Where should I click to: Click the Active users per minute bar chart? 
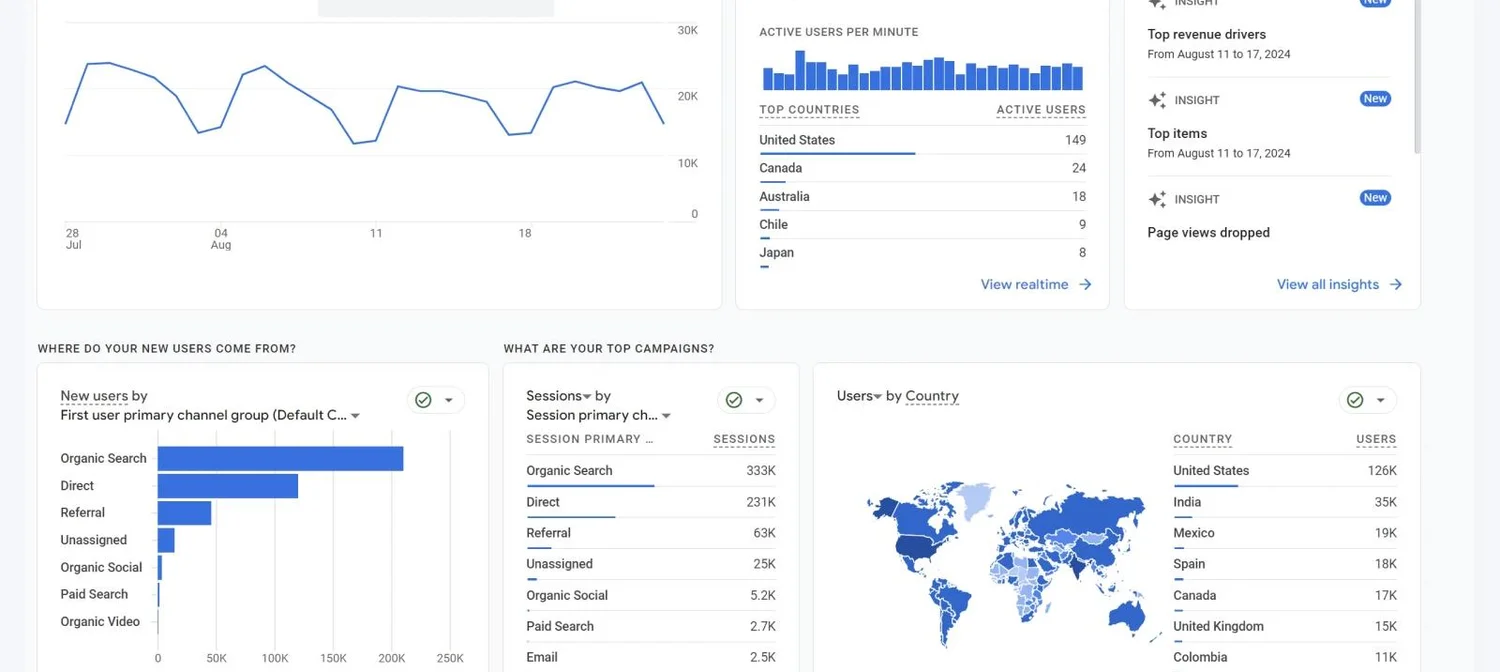coord(922,70)
